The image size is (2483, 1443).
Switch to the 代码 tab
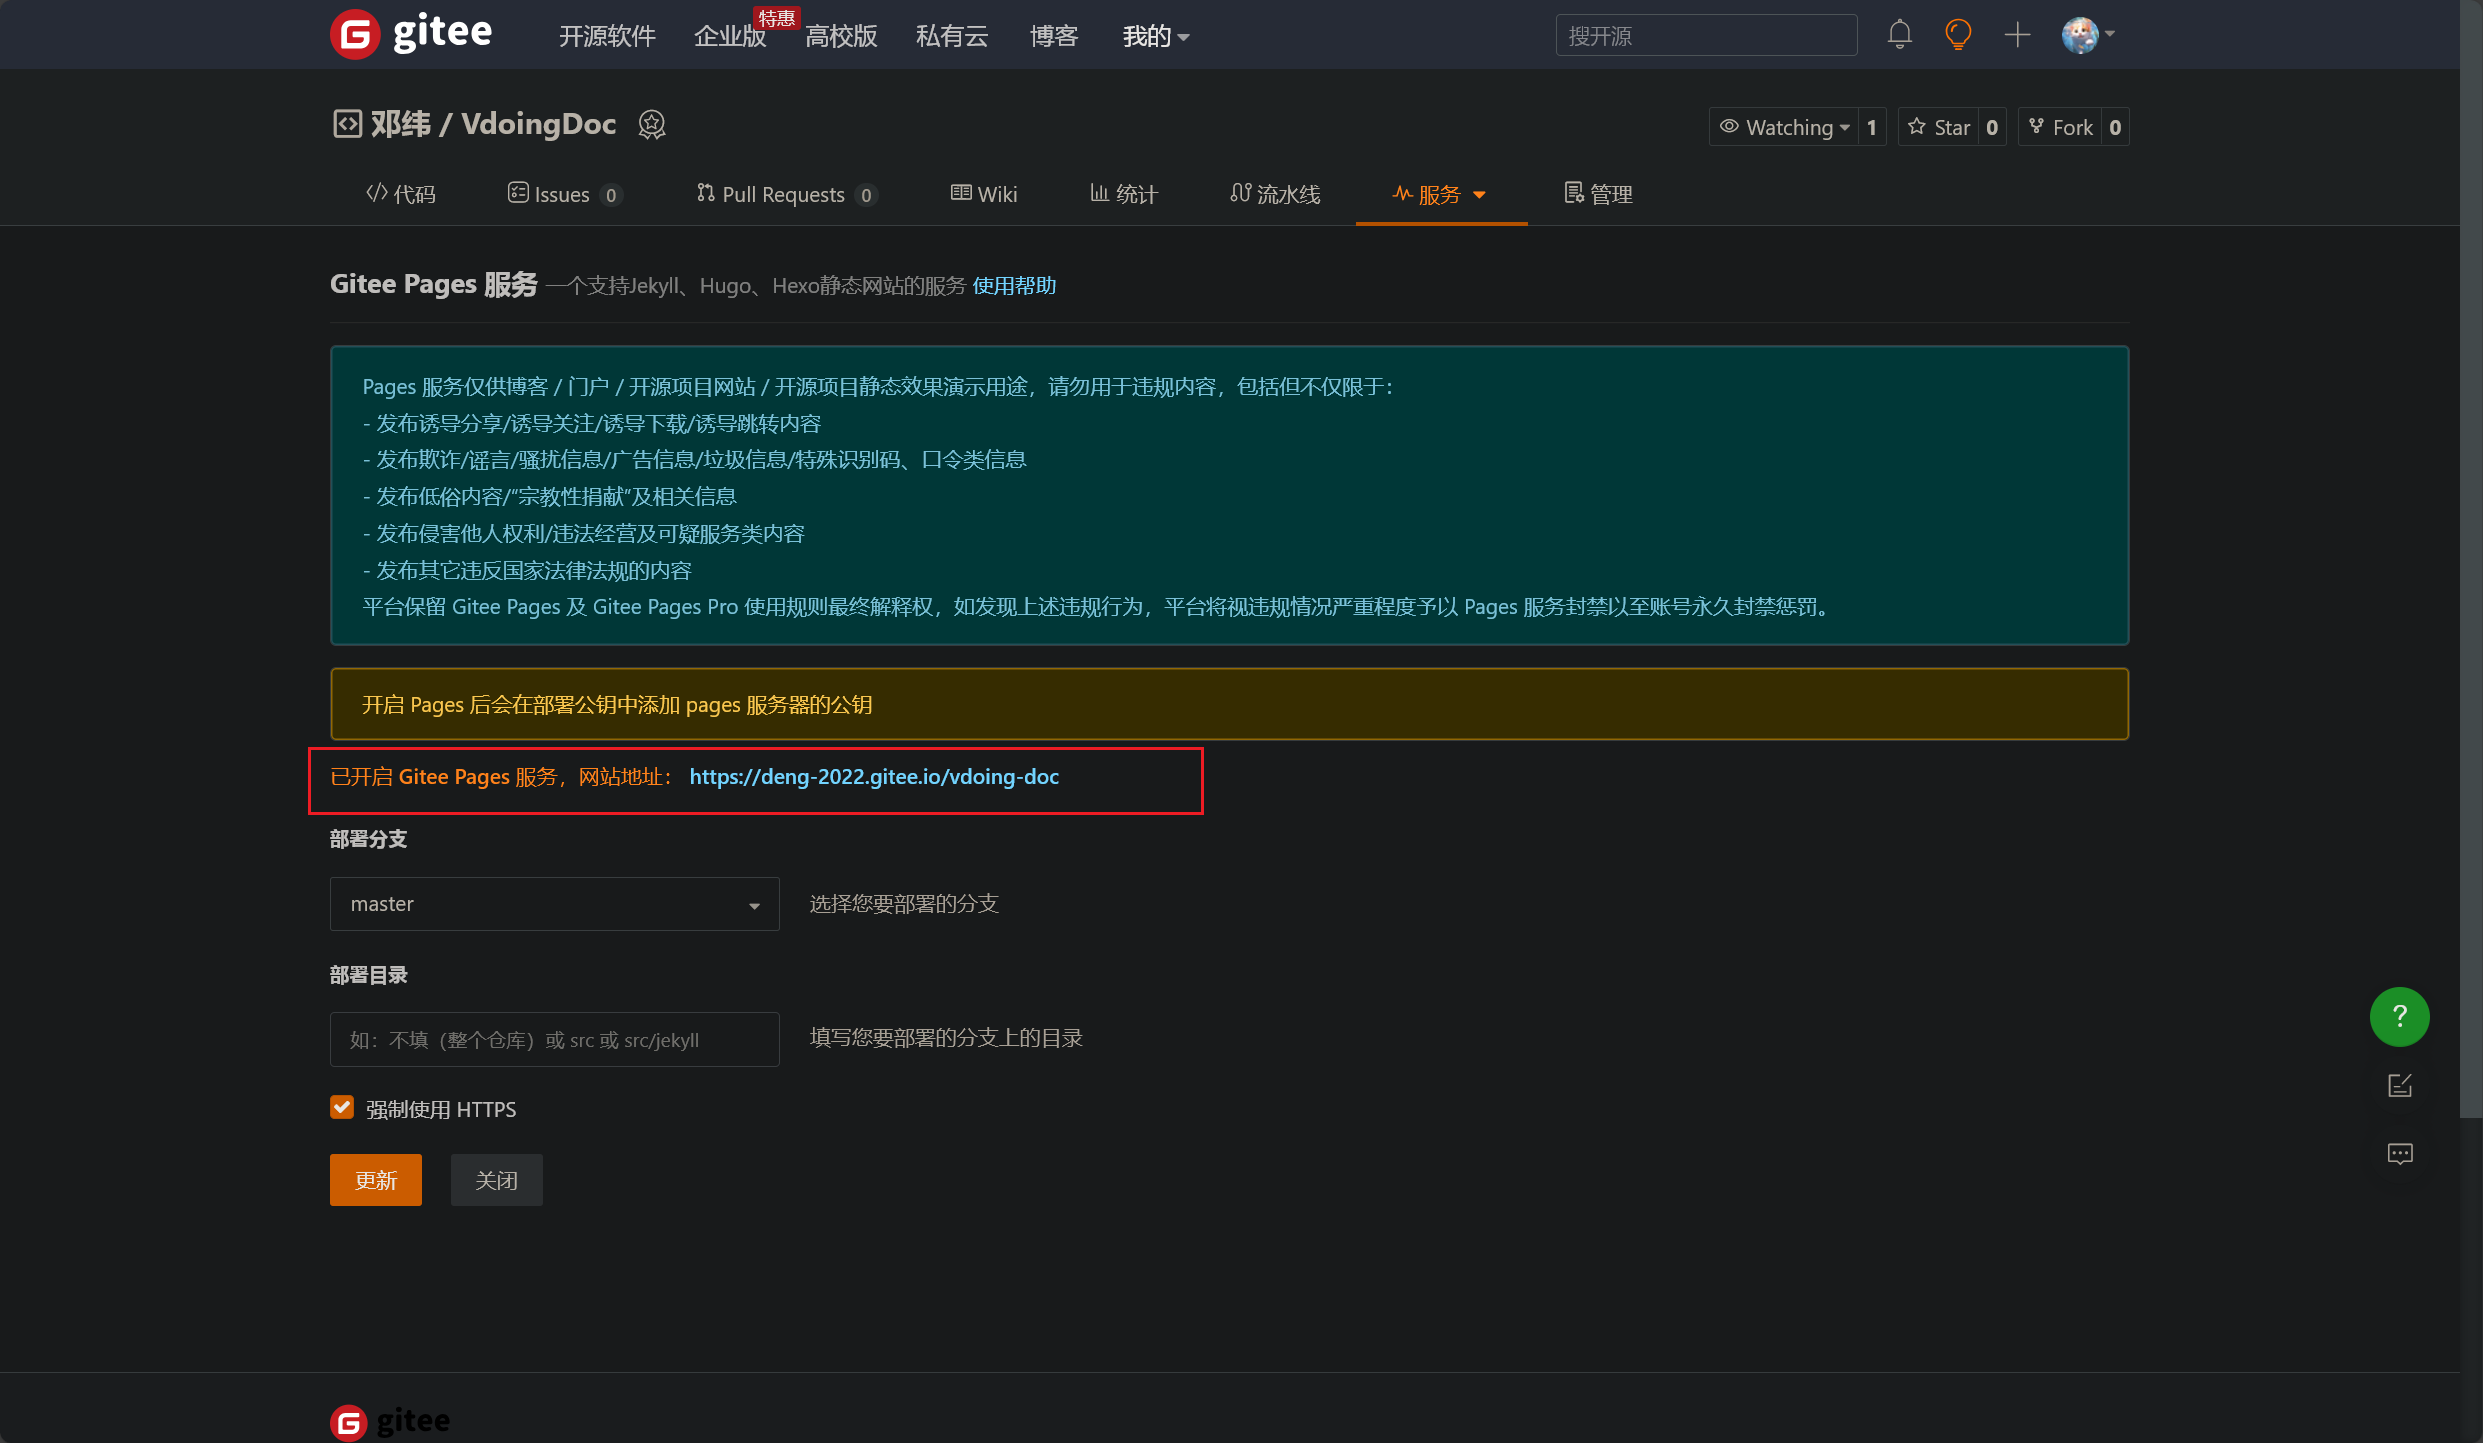point(400,194)
